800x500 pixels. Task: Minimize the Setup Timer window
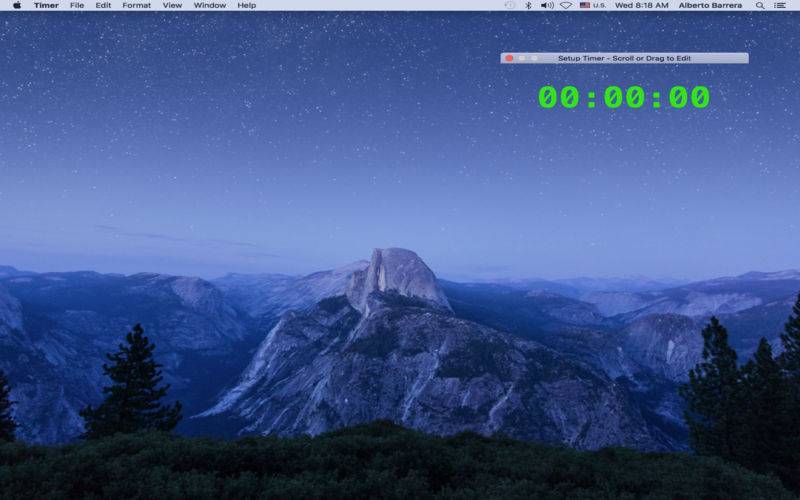[521, 58]
